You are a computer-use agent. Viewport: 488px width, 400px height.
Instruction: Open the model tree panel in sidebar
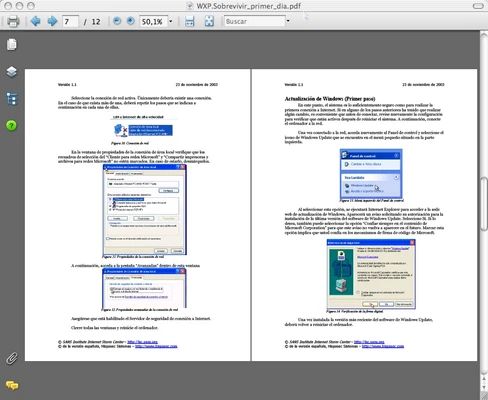click(x=12, y=99)
